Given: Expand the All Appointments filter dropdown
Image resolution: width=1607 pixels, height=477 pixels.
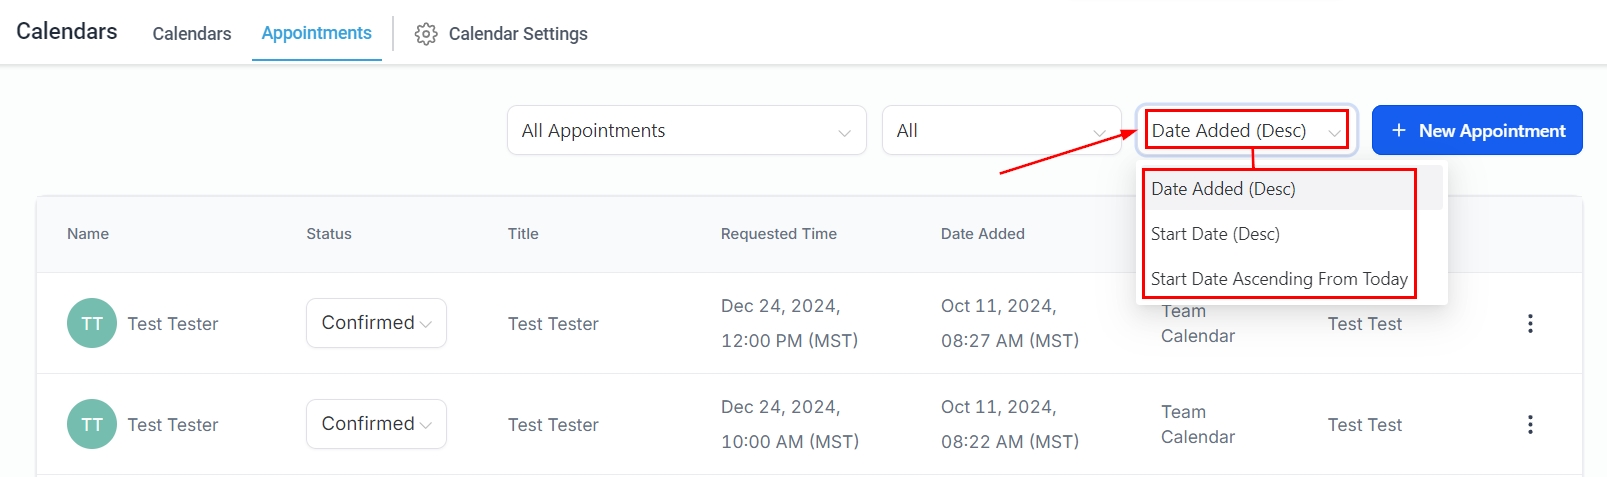Looking at the screenshot, I should pos(686,130).
